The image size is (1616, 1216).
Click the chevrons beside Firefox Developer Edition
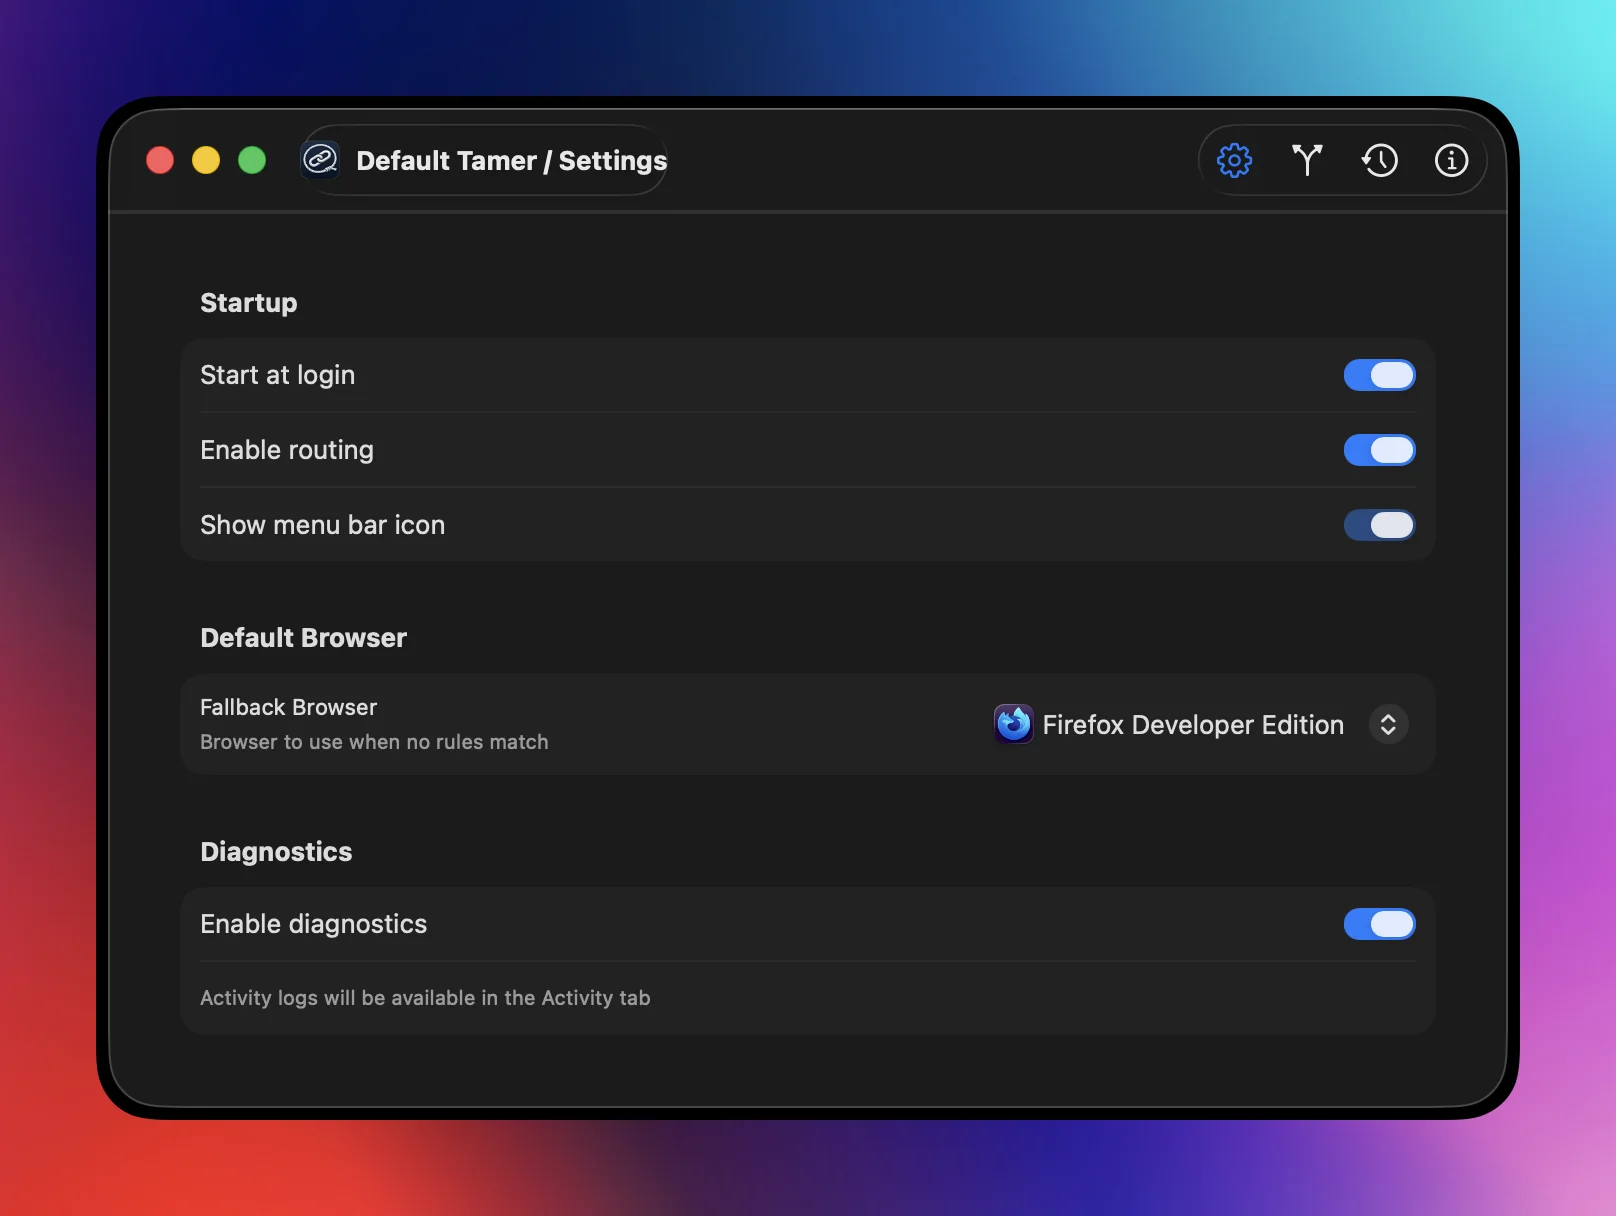point(1388,724)
